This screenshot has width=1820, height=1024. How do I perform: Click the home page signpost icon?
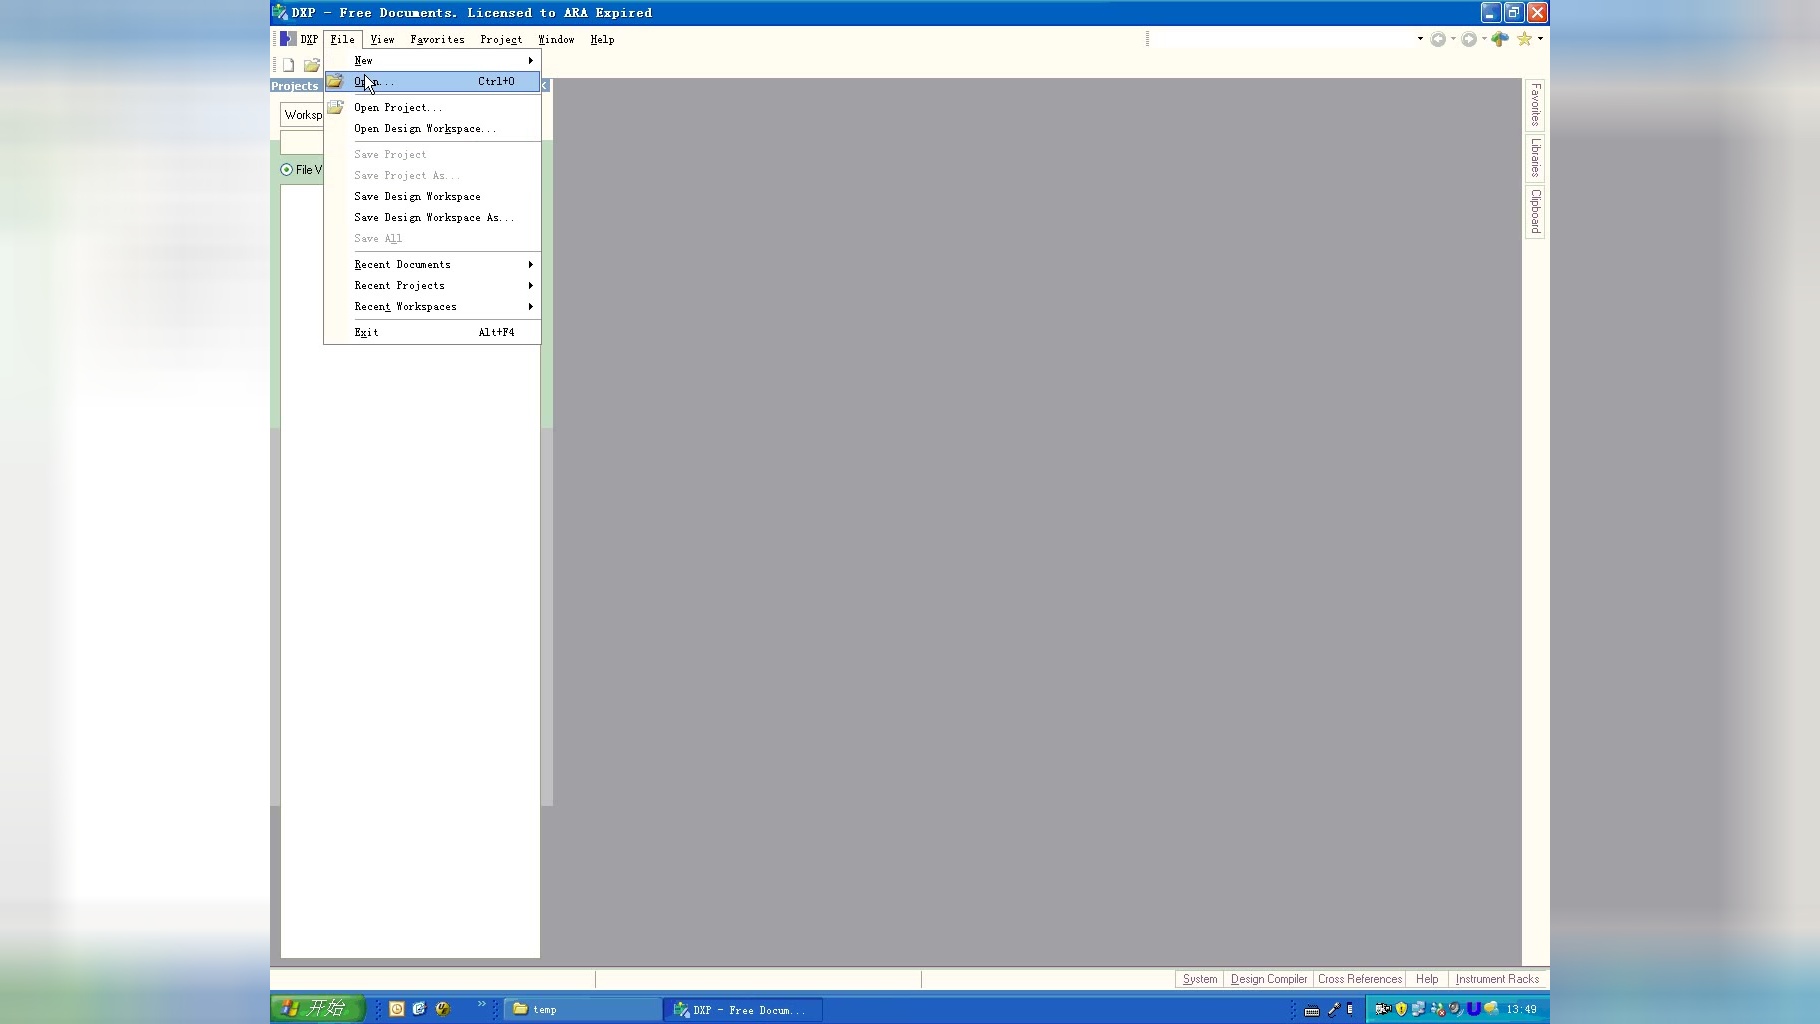tap(1500, 39)
